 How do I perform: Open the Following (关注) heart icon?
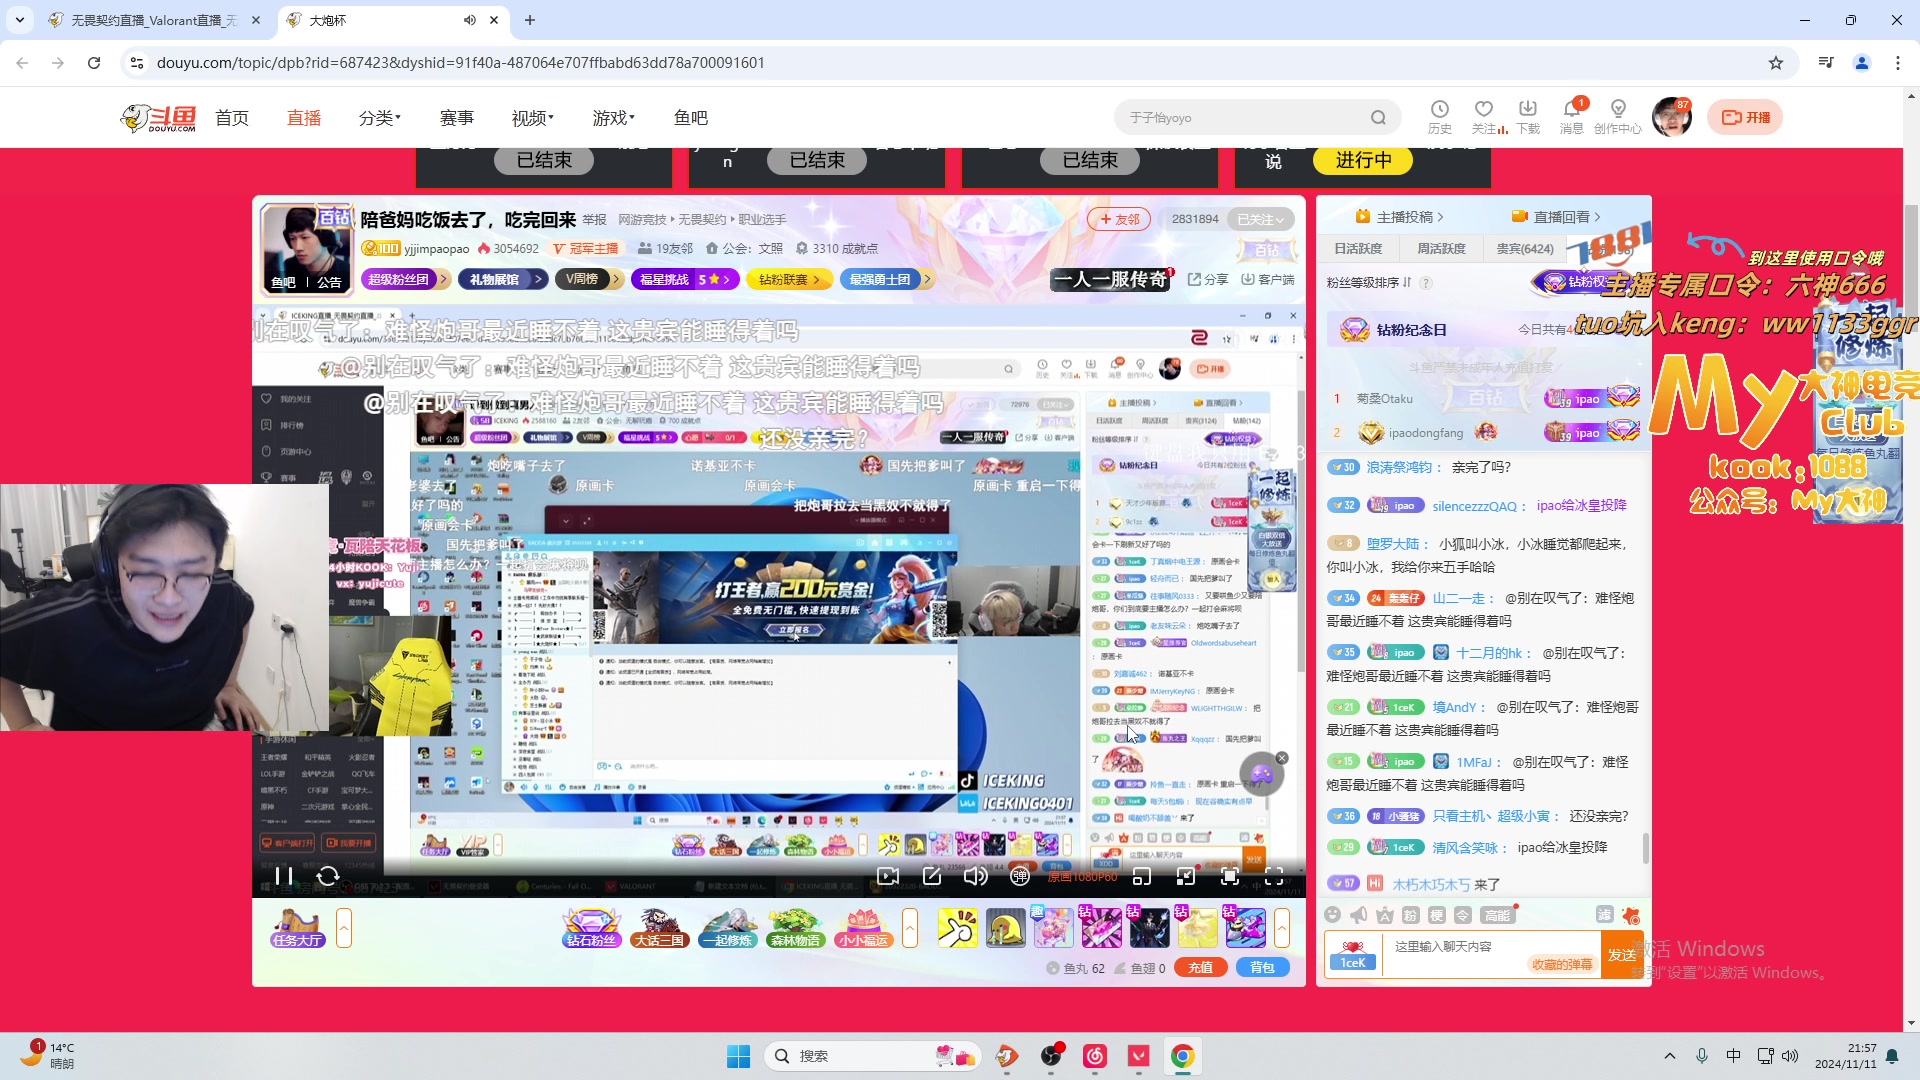coord(1484,117)
